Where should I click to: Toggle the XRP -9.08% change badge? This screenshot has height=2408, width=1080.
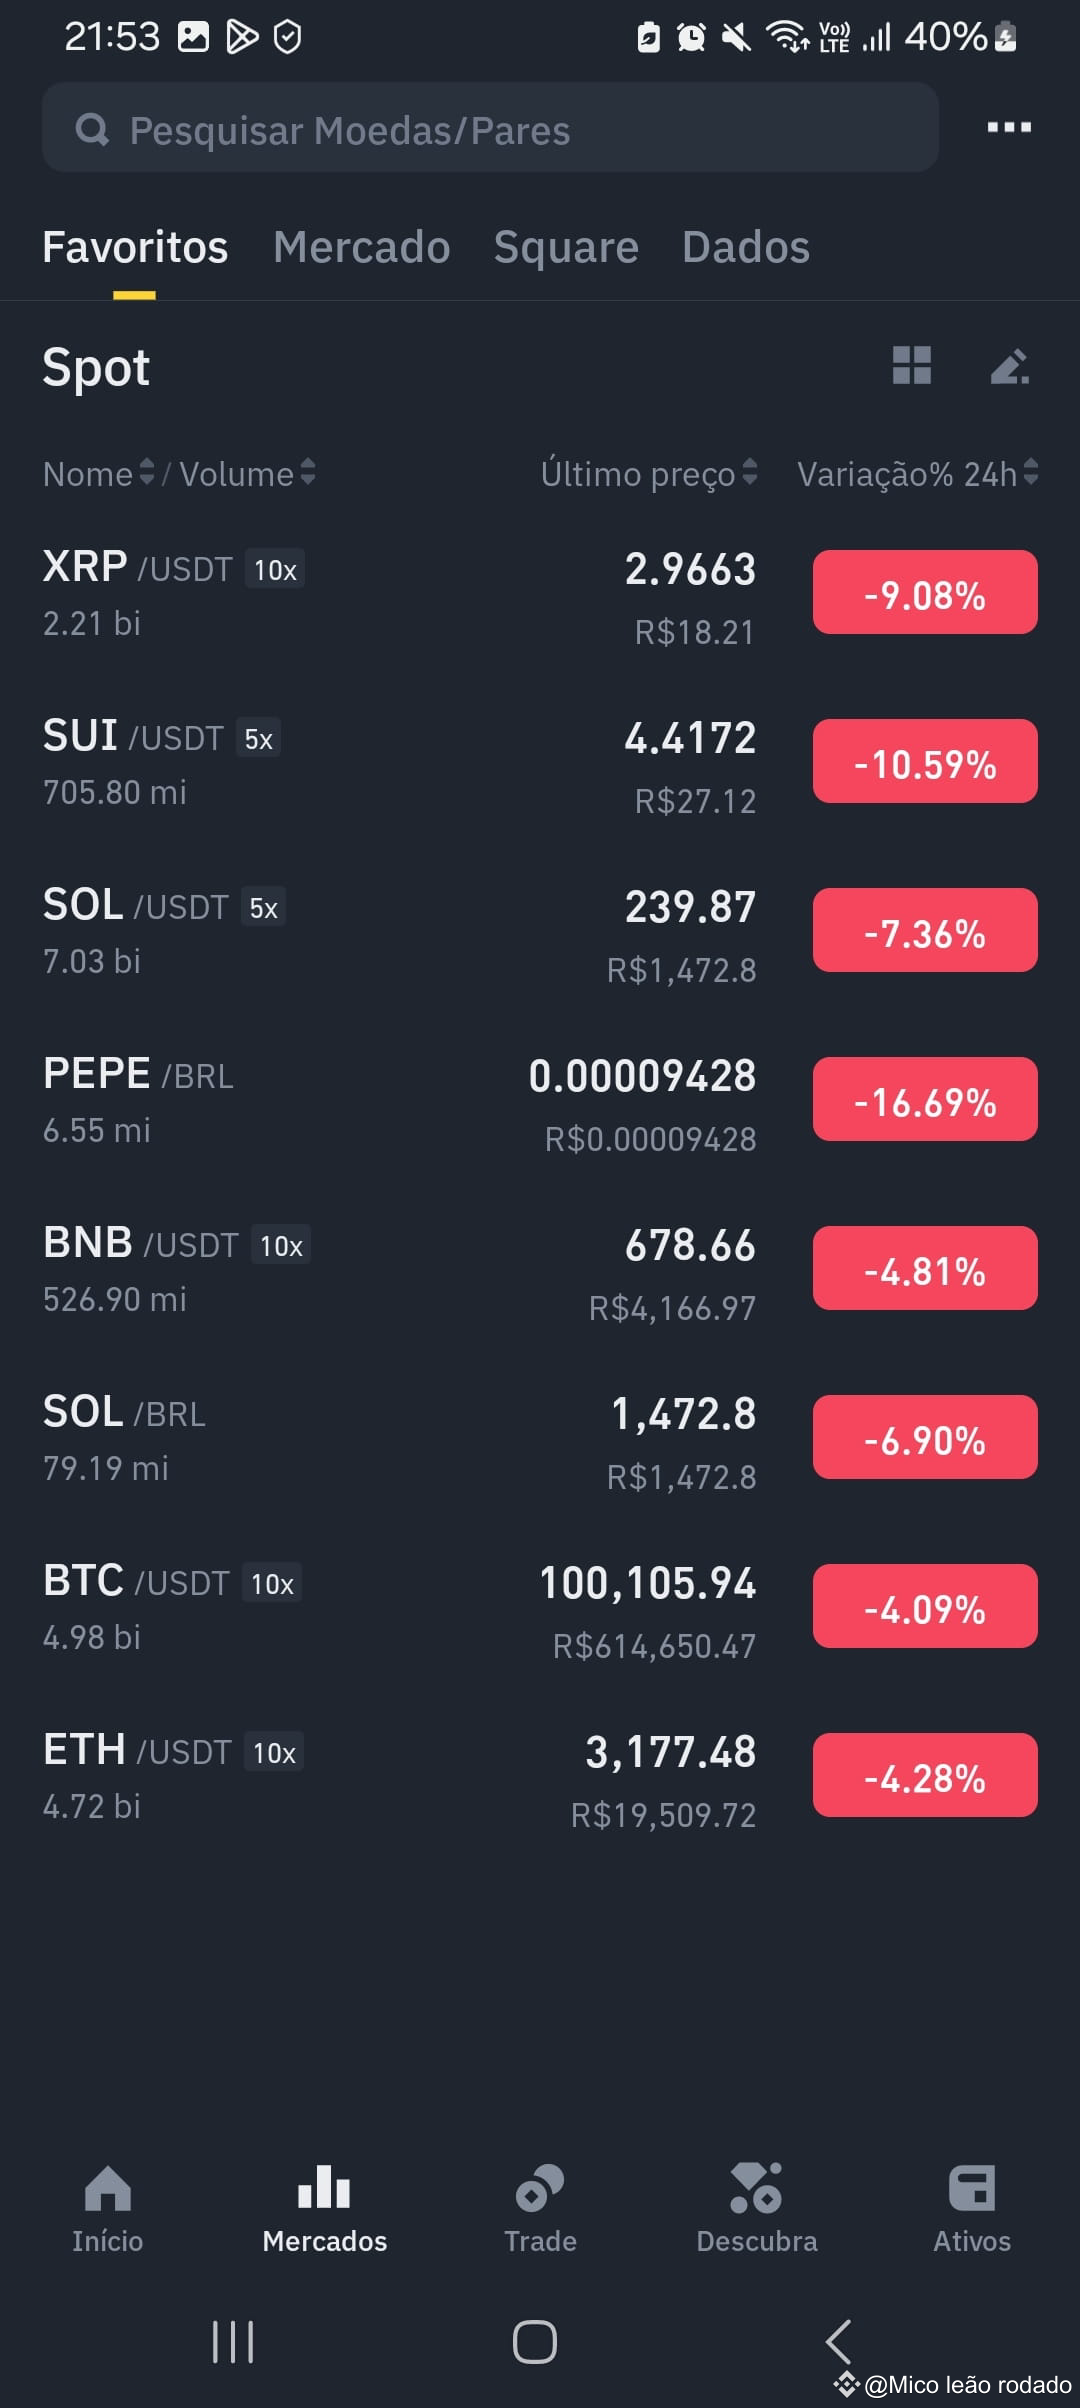(x=925, y=593)
